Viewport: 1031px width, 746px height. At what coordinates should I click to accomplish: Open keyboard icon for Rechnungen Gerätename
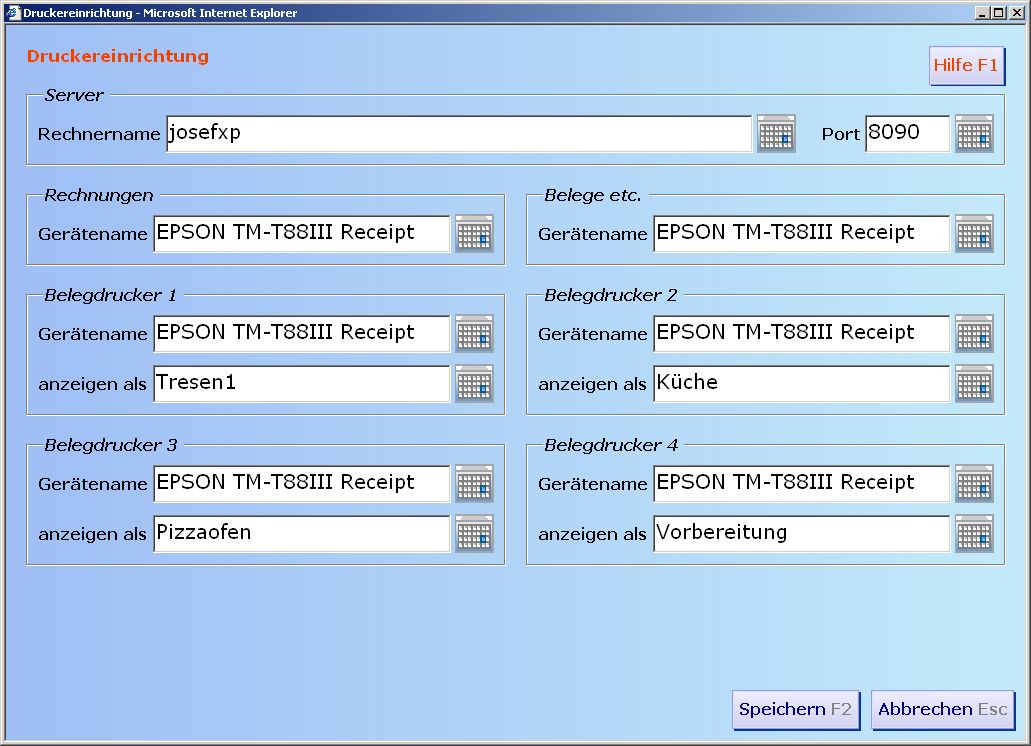coord(474,234)
